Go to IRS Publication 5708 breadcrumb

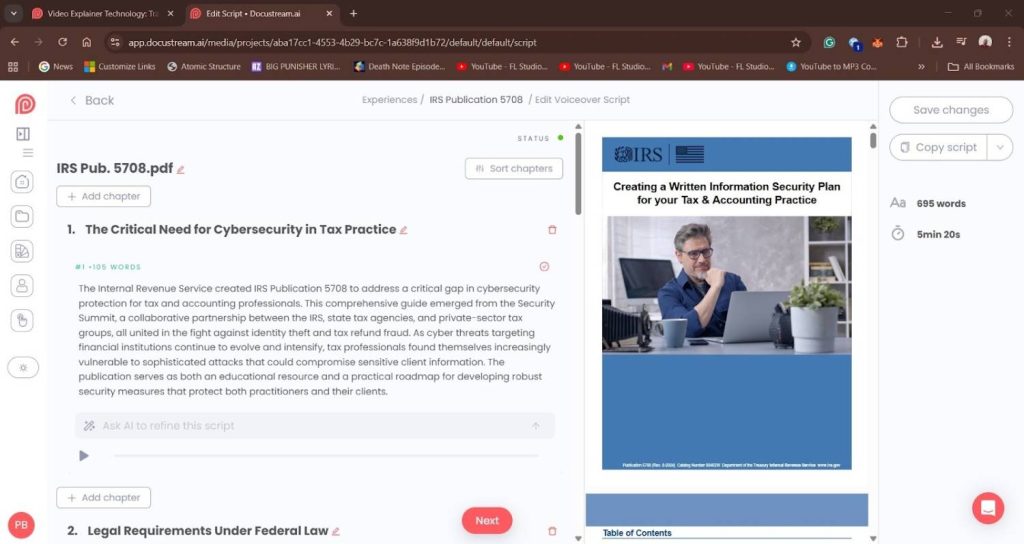[x=476, y=100]
